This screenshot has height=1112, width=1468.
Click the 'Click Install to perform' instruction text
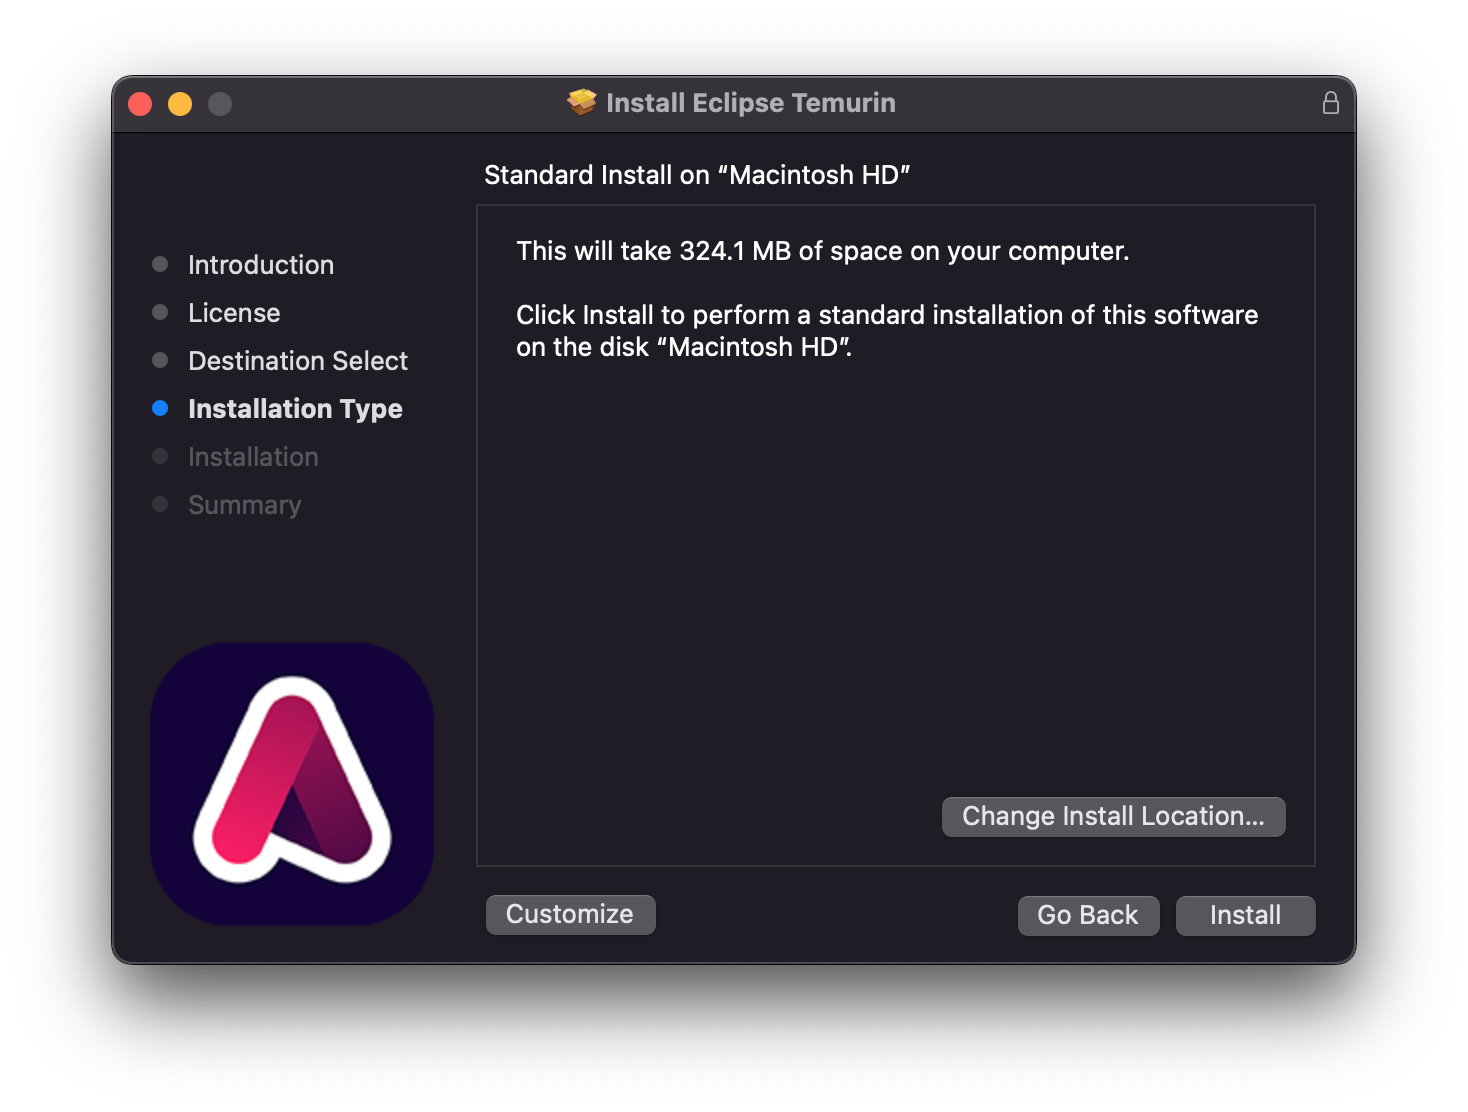point(887,331)
